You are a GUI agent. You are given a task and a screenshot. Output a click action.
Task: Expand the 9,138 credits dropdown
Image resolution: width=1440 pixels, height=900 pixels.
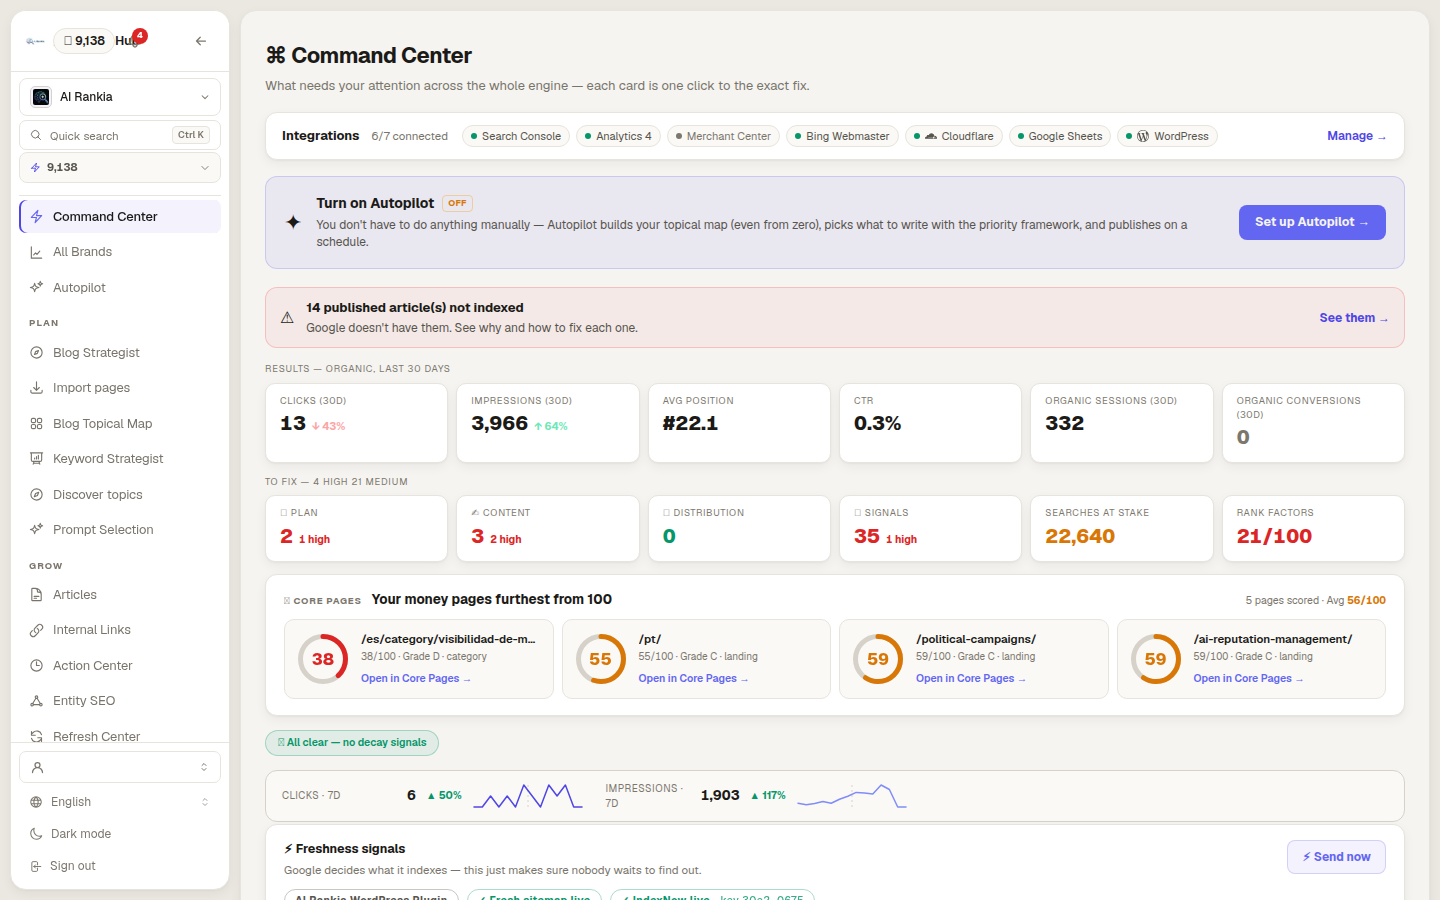pyautogui.click(x=120, y=168)
